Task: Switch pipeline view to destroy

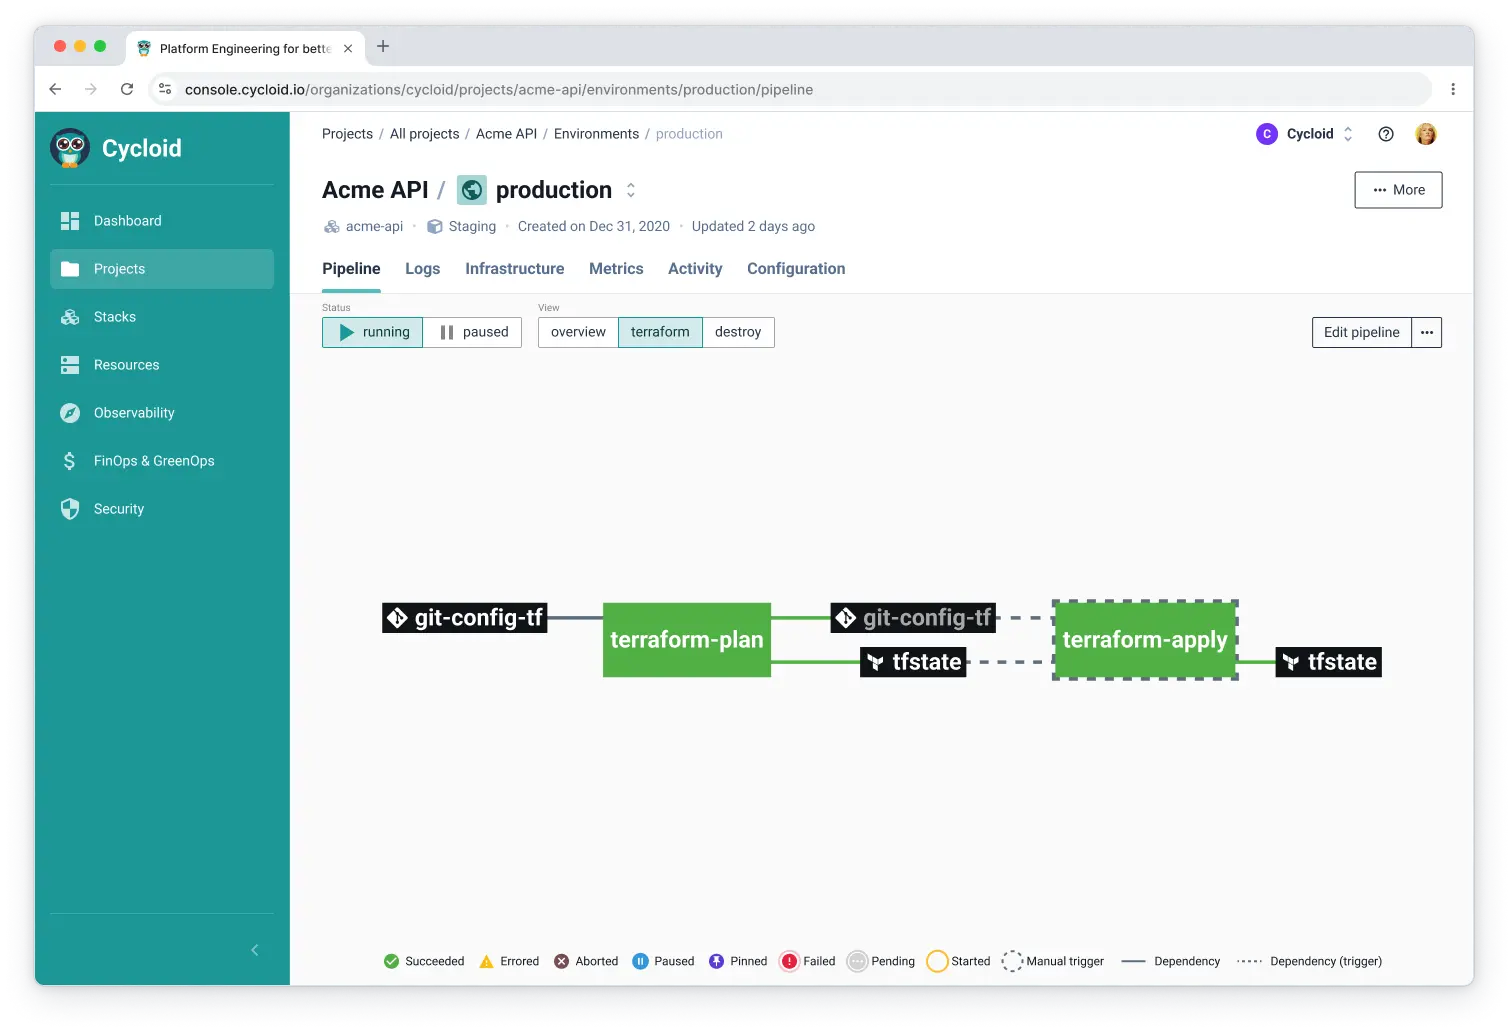Action: pyautogui.click(x=738, y=332)
